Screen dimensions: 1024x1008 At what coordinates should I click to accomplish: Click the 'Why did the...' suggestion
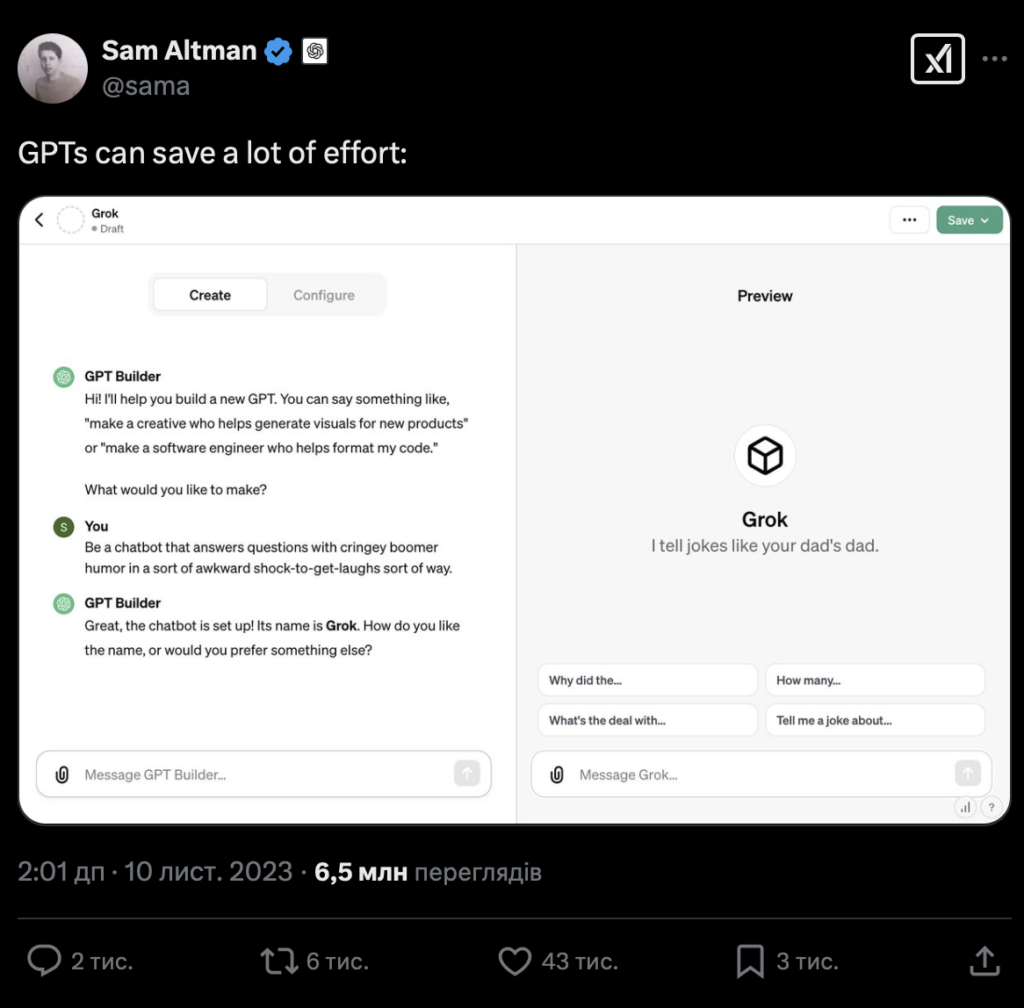(x=646, y=680)
